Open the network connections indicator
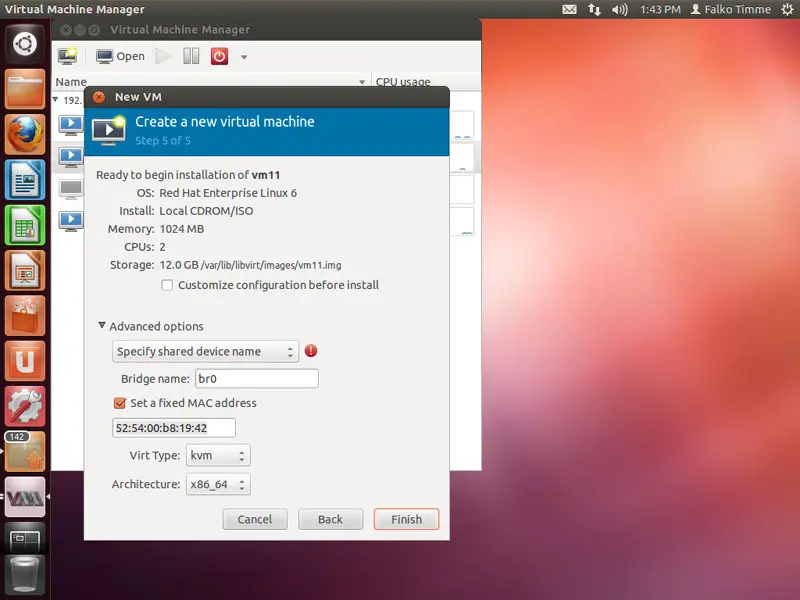The image size is (800, 600). click(x=594, y=9)
